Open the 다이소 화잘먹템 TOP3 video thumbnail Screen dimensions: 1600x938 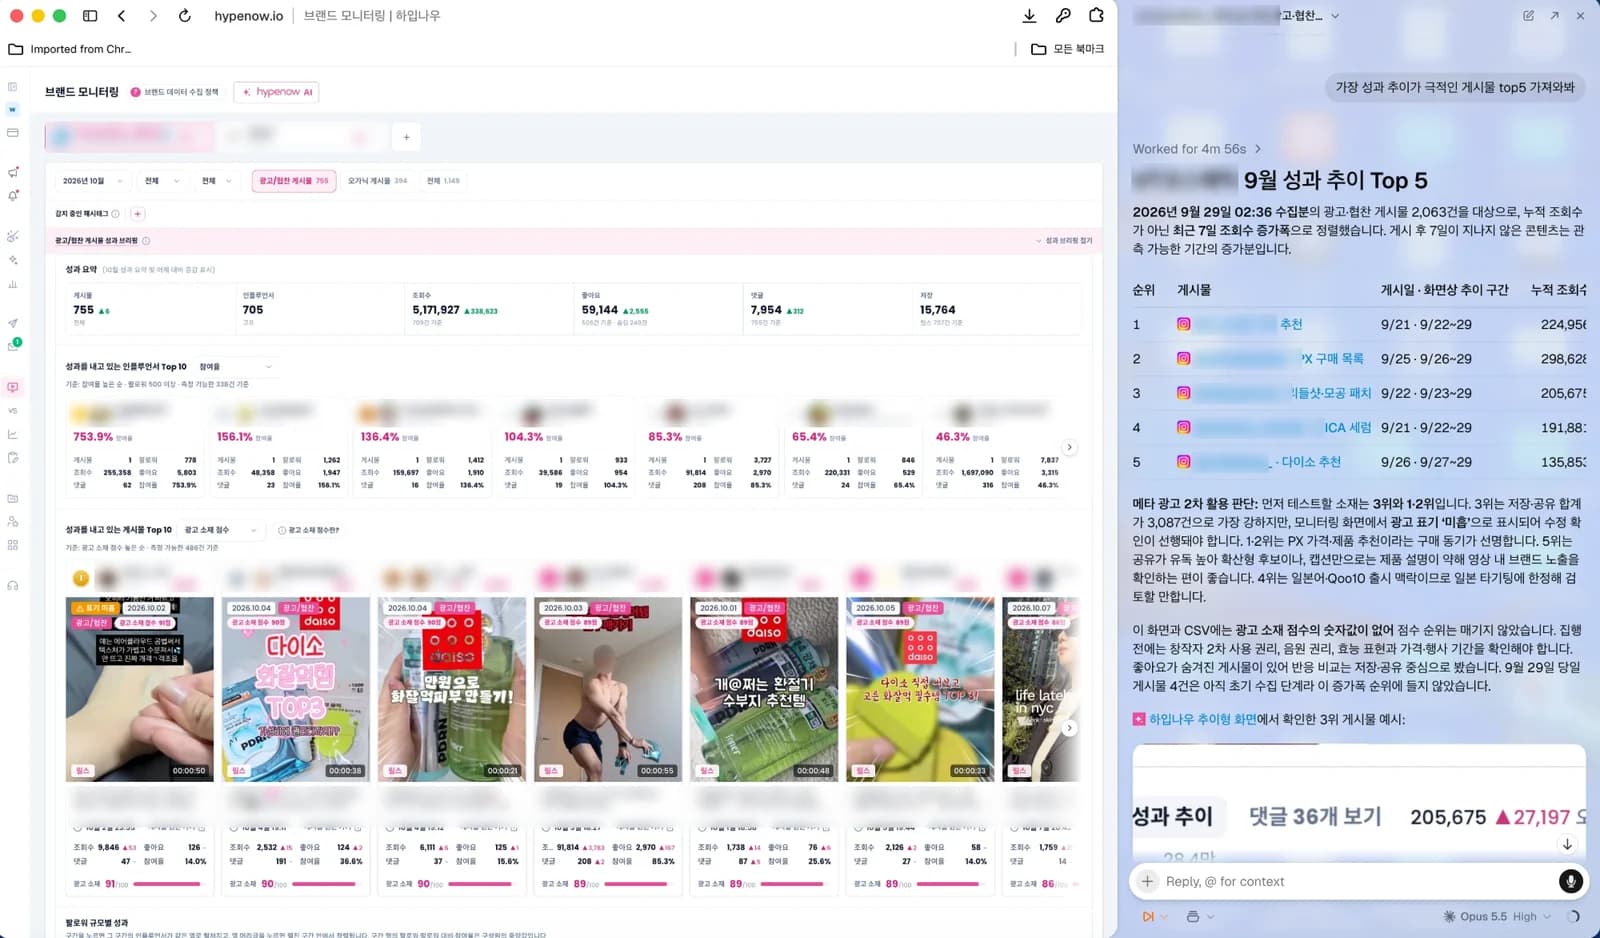(296, 689)
